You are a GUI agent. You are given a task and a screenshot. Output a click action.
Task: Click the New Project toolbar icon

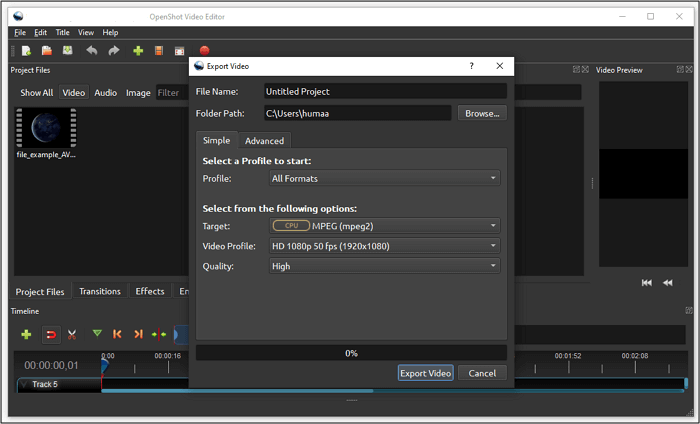[x=26, y=50]
